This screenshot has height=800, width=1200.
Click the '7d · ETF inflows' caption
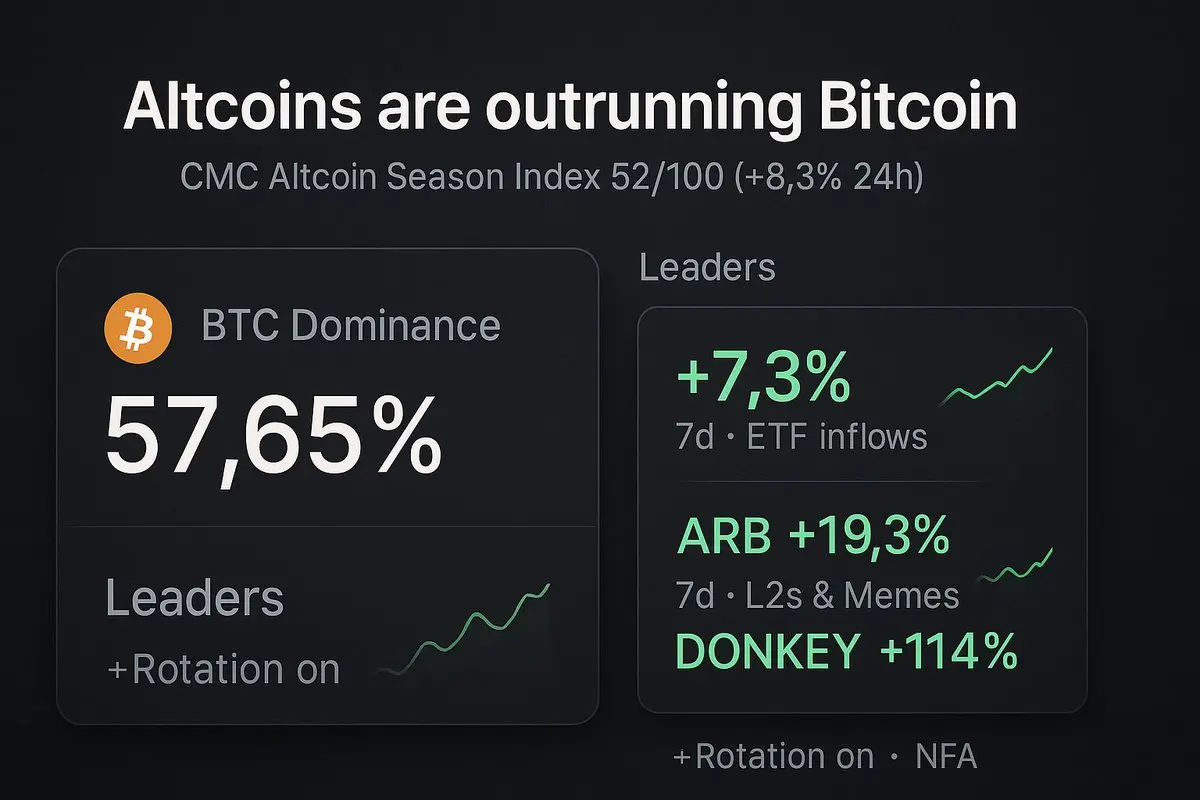coord(802,437)
